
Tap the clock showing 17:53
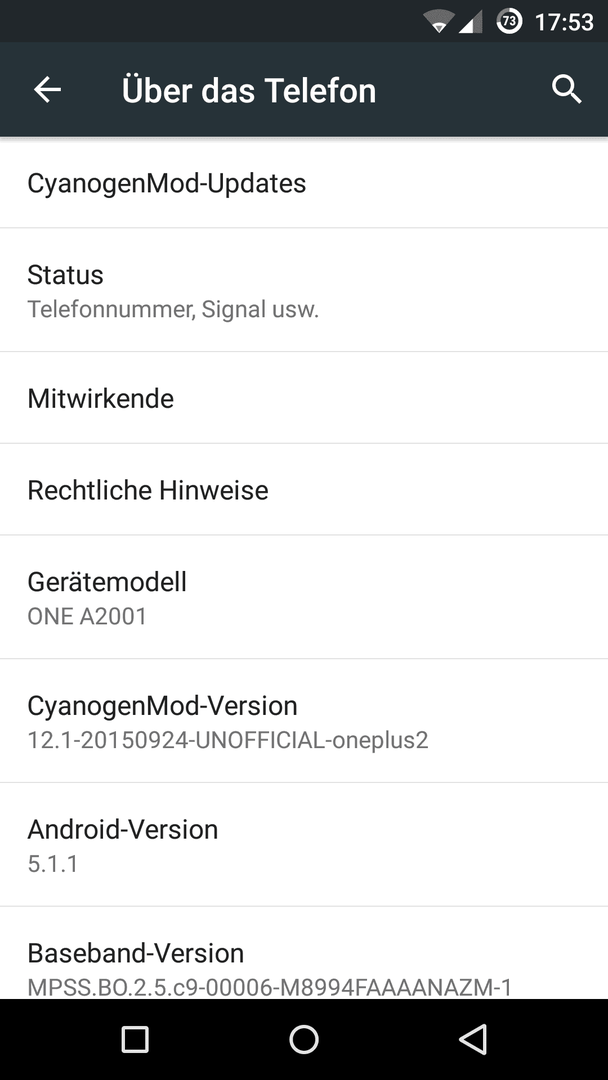pyautogui.click(x=564, y=22)
